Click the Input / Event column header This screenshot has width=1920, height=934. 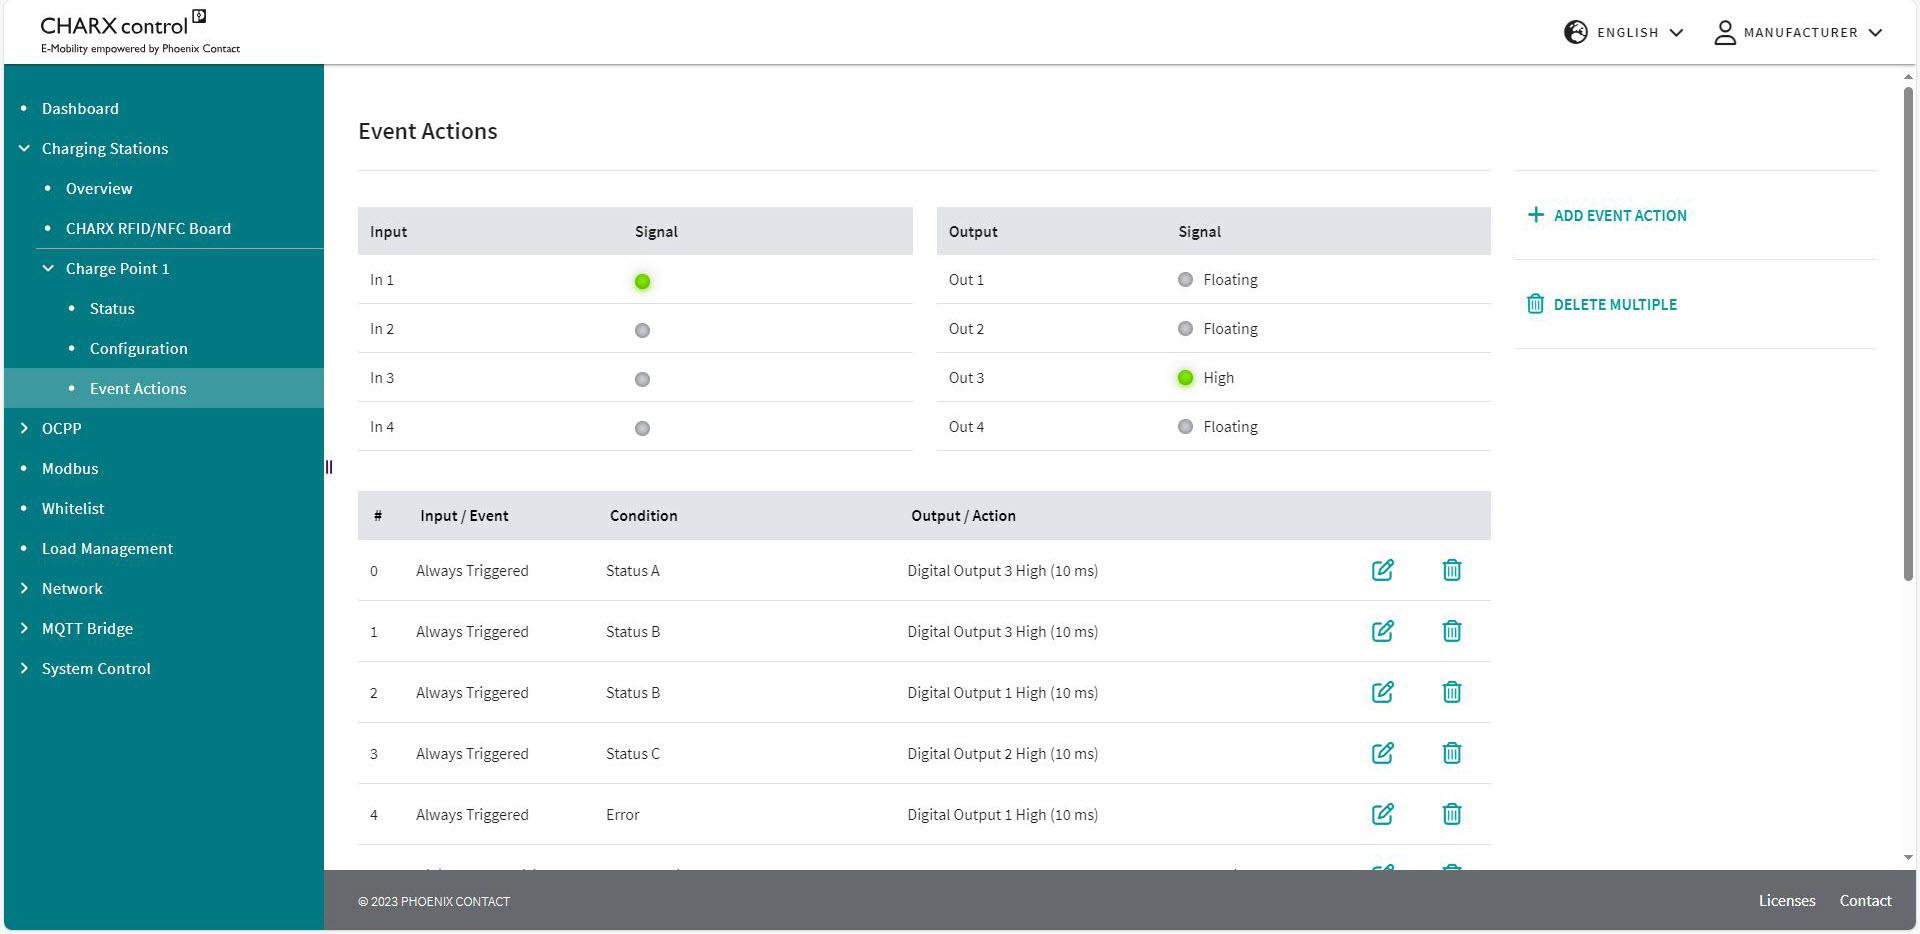point(464,516)
